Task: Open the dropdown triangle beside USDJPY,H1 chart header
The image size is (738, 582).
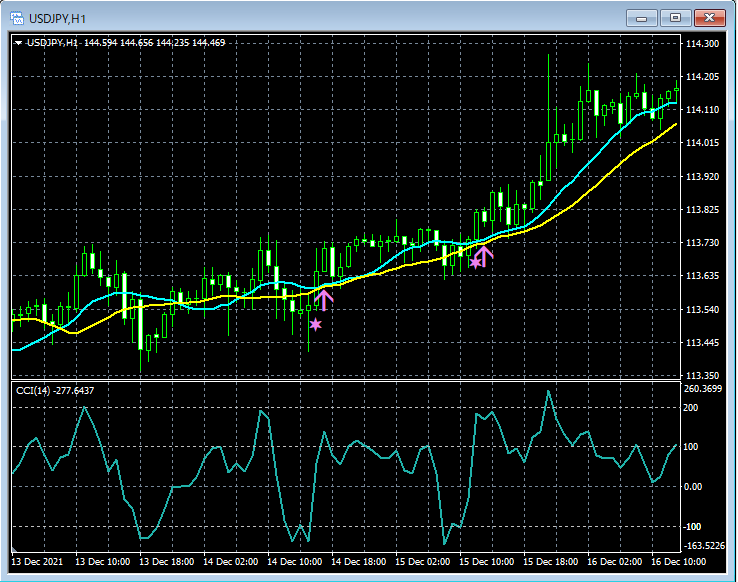Action: pos(18,43)
